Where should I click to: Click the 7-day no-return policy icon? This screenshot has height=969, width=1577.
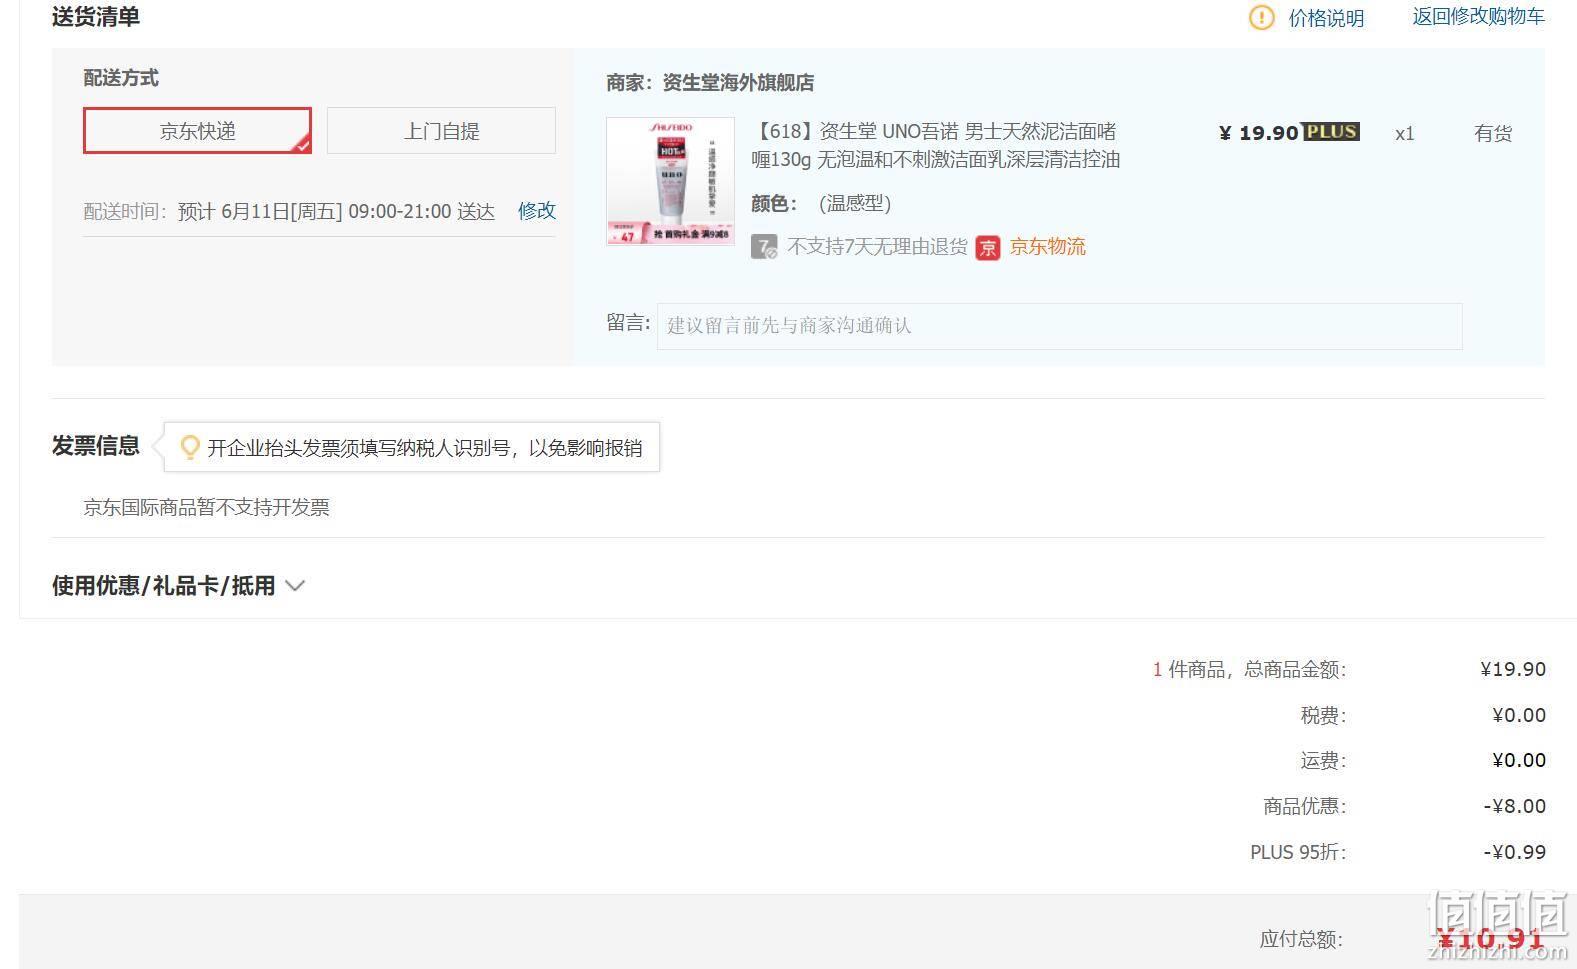point(764,247)
